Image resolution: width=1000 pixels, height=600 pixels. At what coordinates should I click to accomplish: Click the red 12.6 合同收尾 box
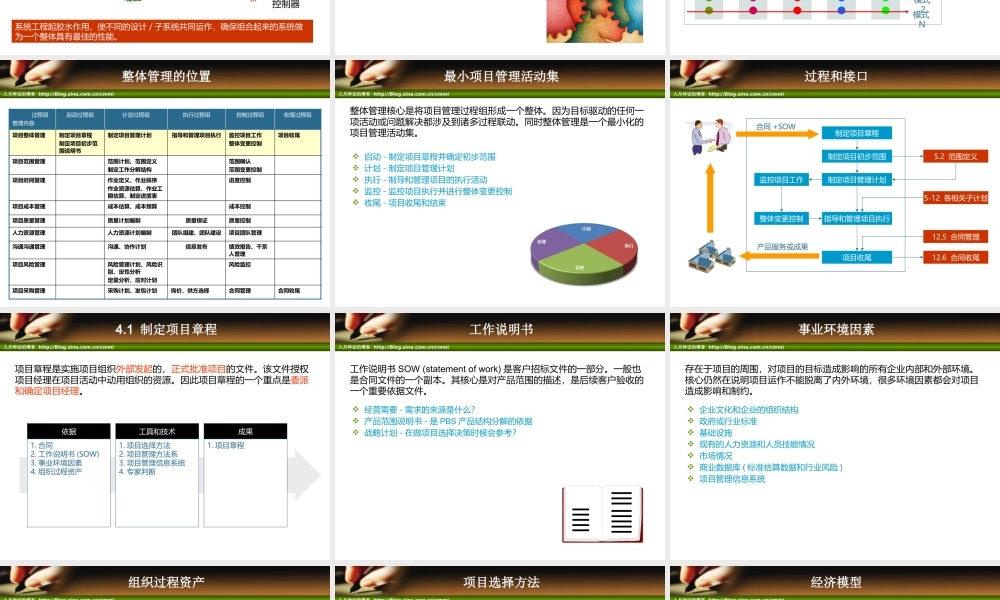point(958,257)
